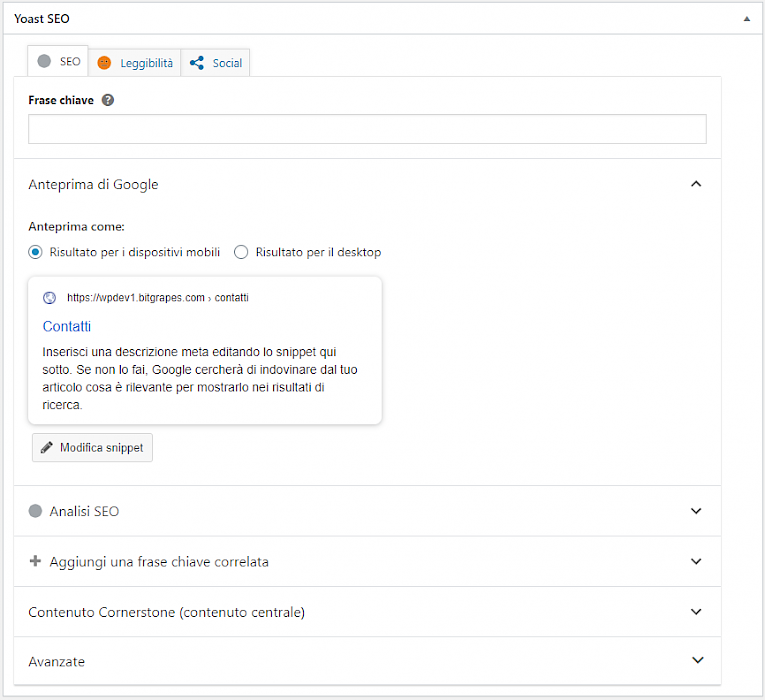Click the globe favicon in snippet preview

[x=50, y=298]
